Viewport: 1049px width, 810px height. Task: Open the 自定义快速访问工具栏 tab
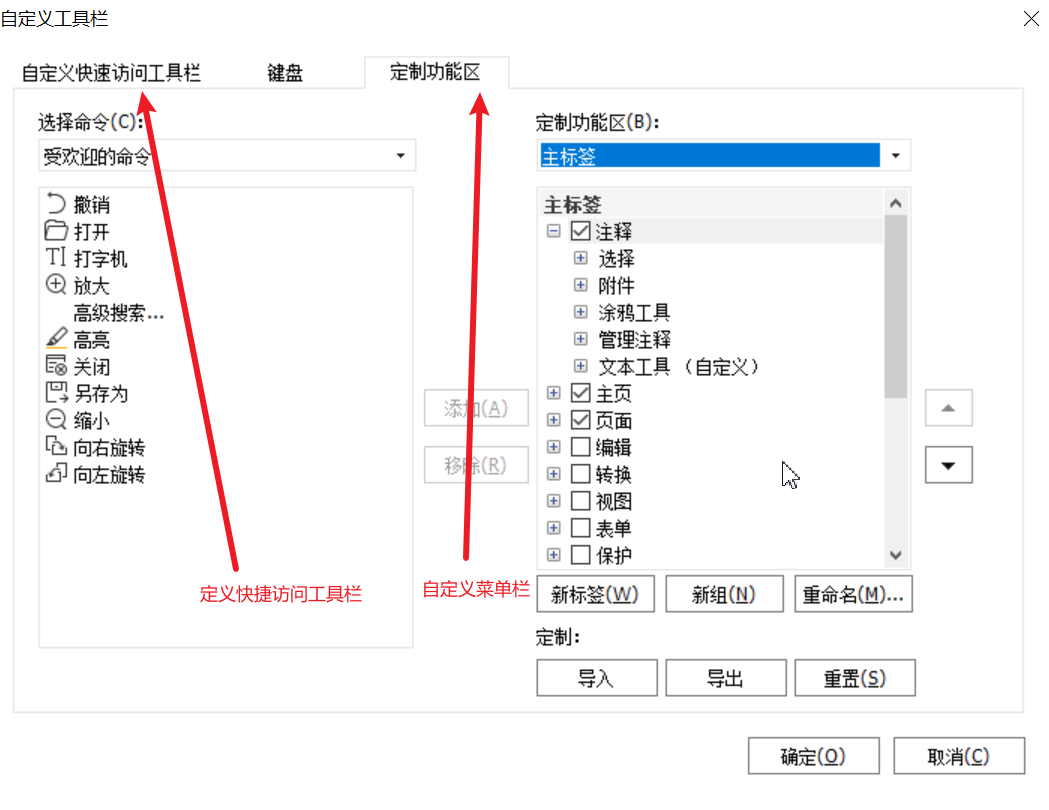(111, 73)
